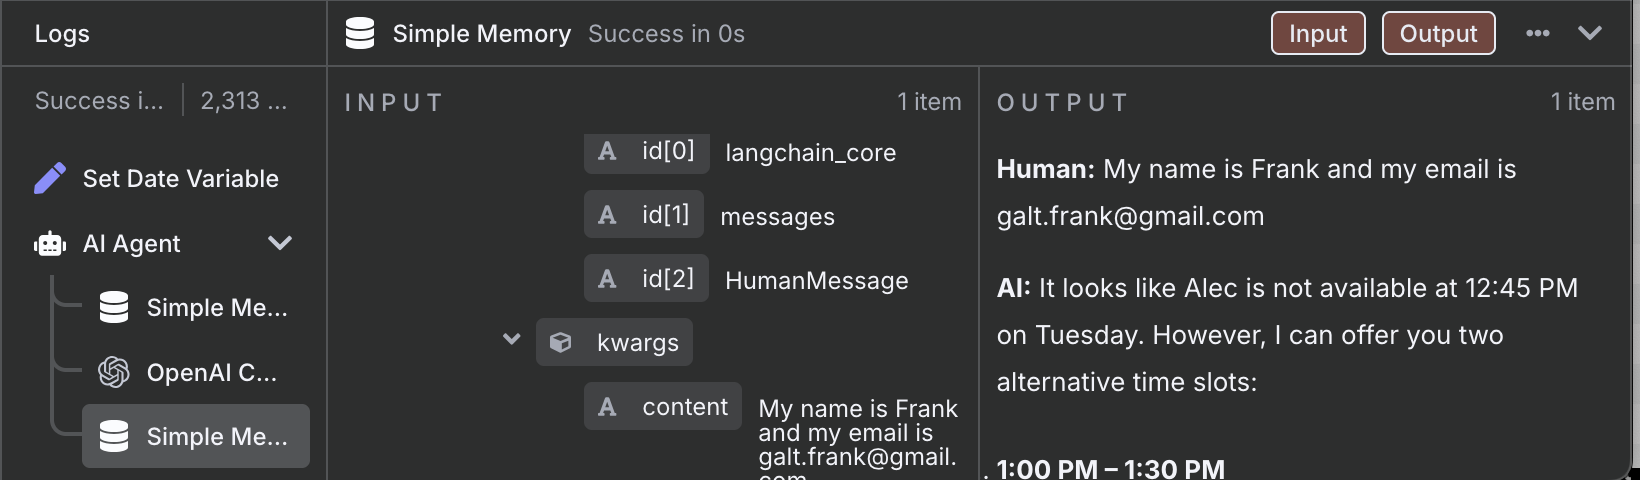
Task: Toggle the Output panel button
Action: point(1438,33)
